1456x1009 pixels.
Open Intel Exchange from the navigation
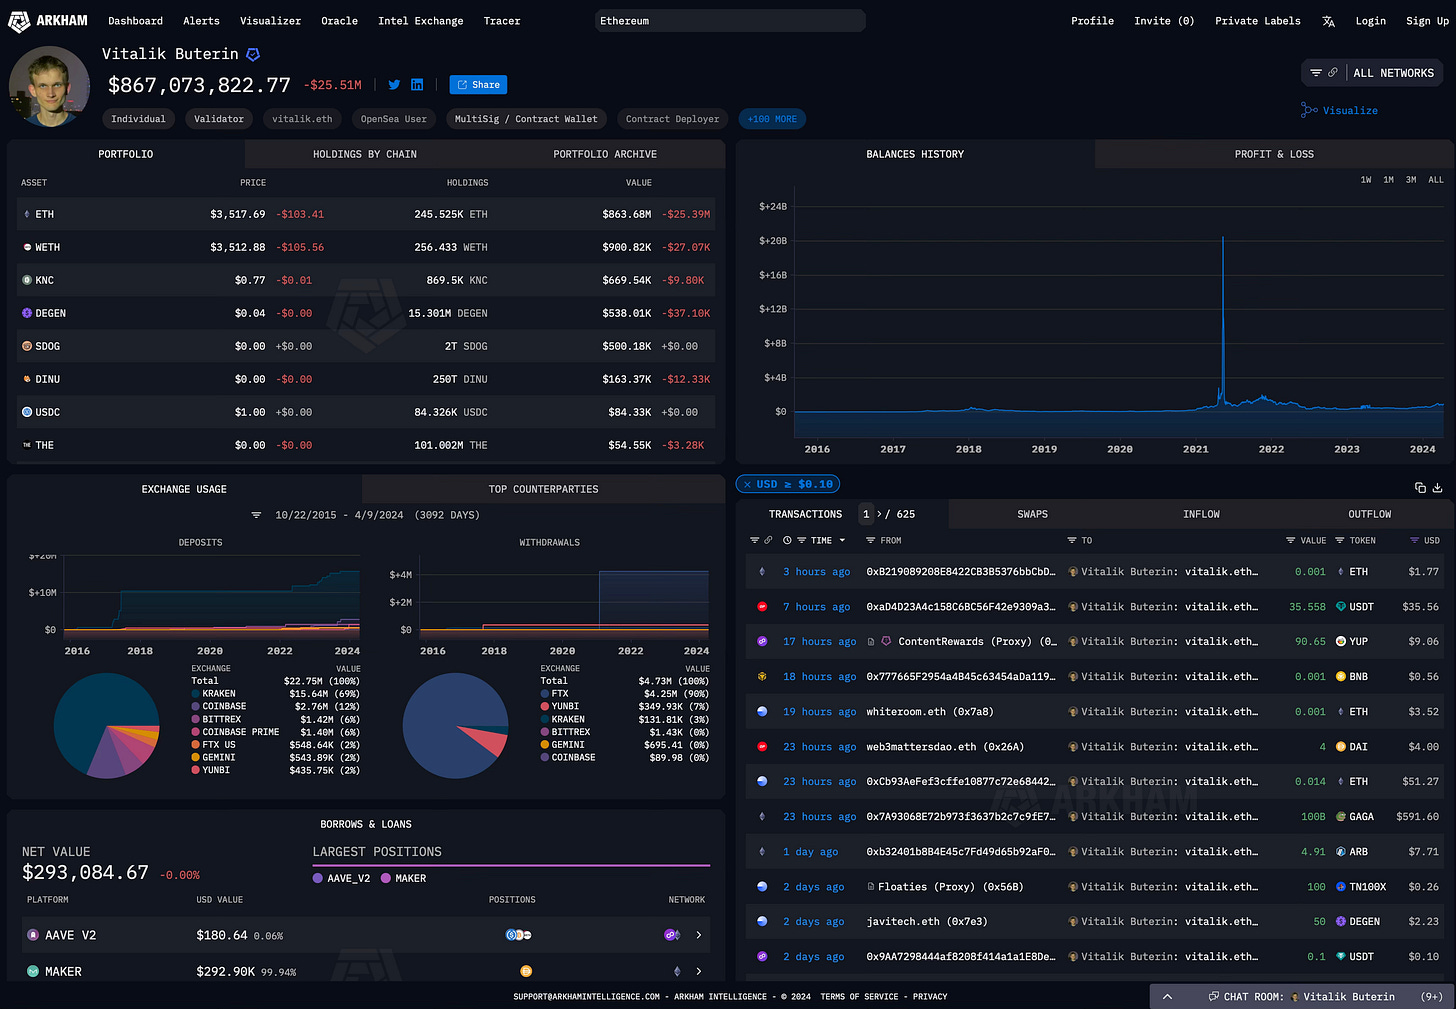tap(420, 21)
